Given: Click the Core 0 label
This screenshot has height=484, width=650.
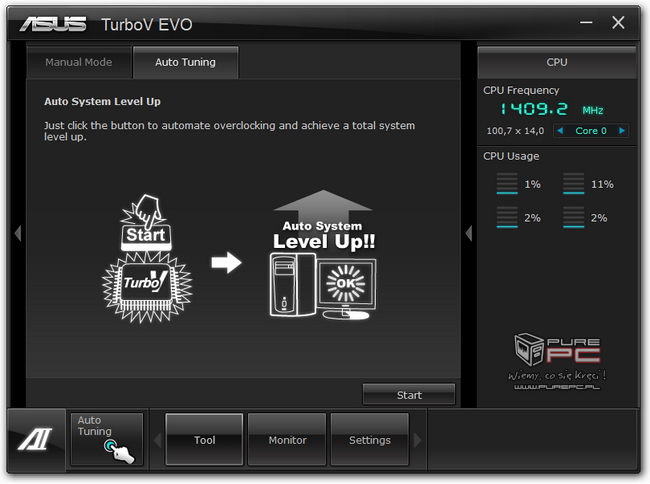Looking at the screenshot, I should 591,131.
